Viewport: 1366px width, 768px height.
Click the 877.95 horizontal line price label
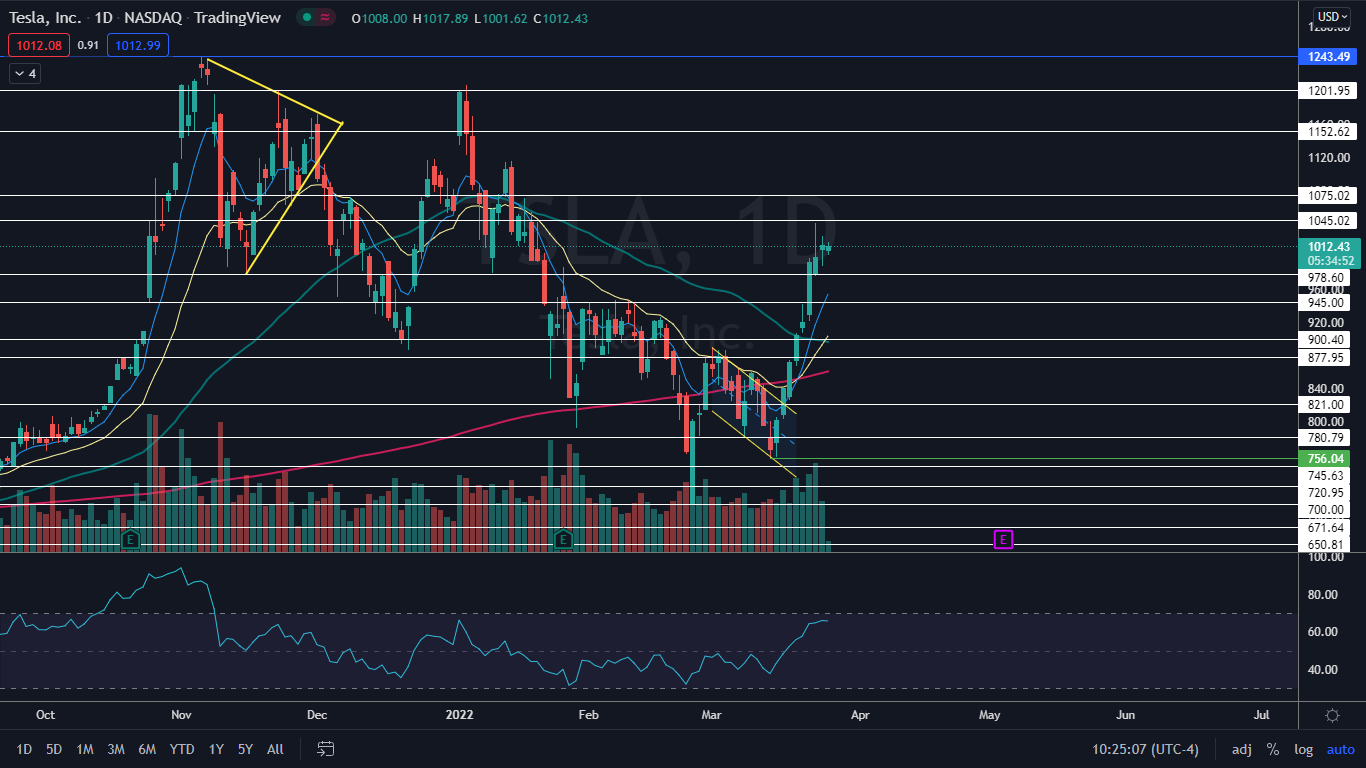click(1326, 357)
